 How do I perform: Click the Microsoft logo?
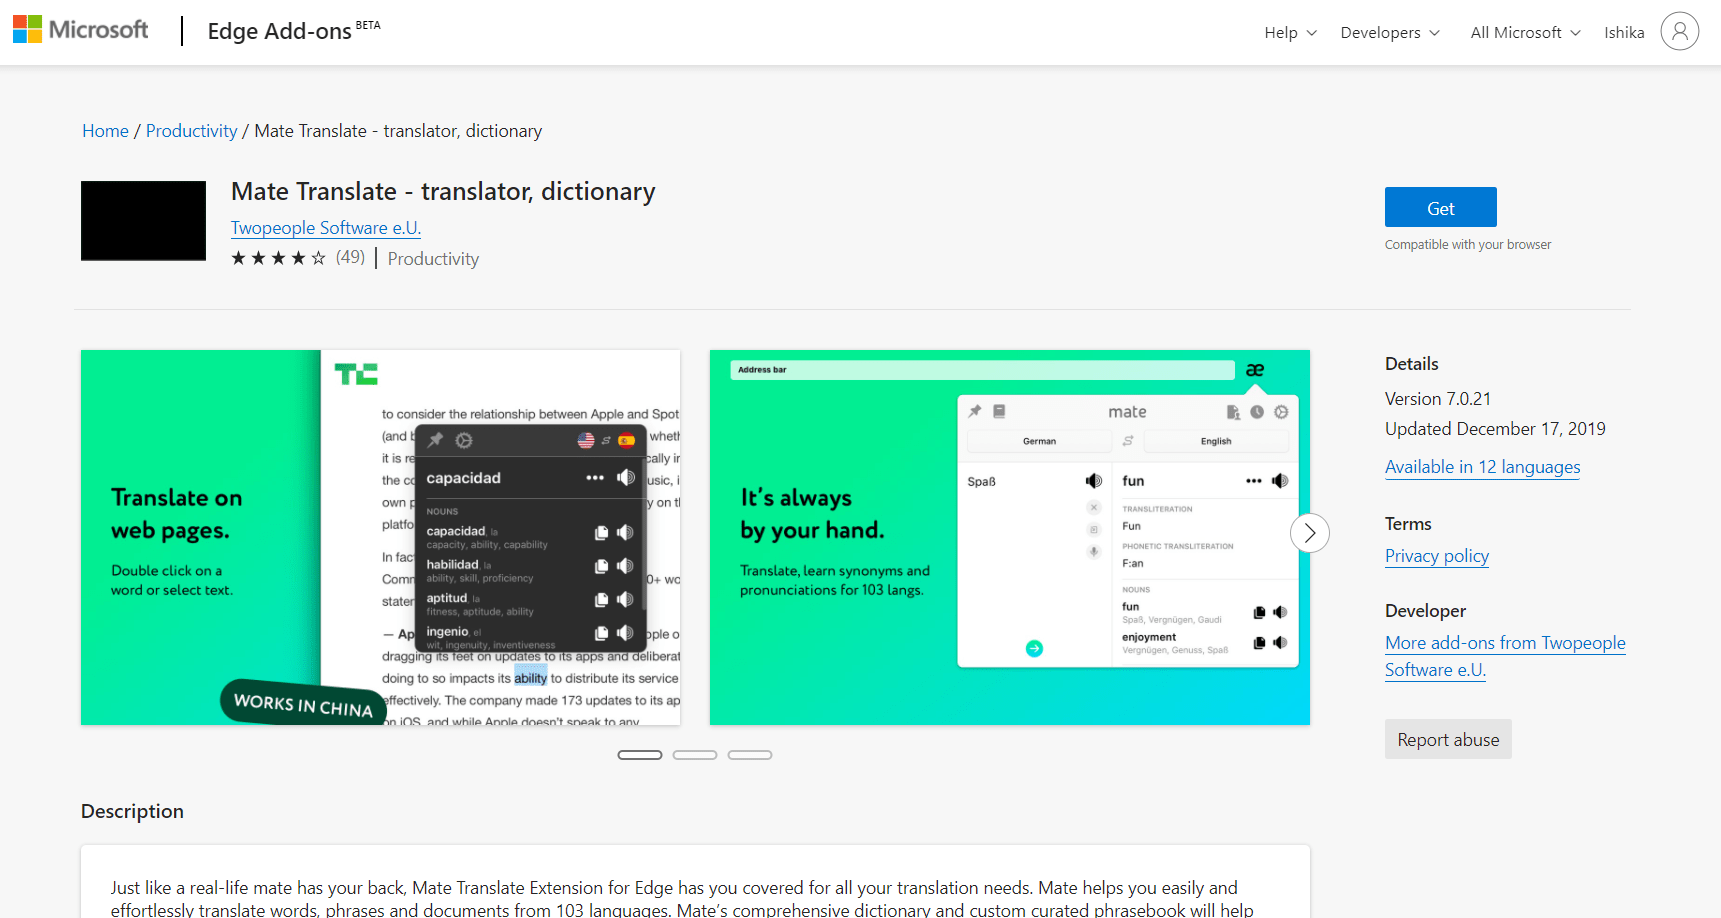(x=80, y=30)
